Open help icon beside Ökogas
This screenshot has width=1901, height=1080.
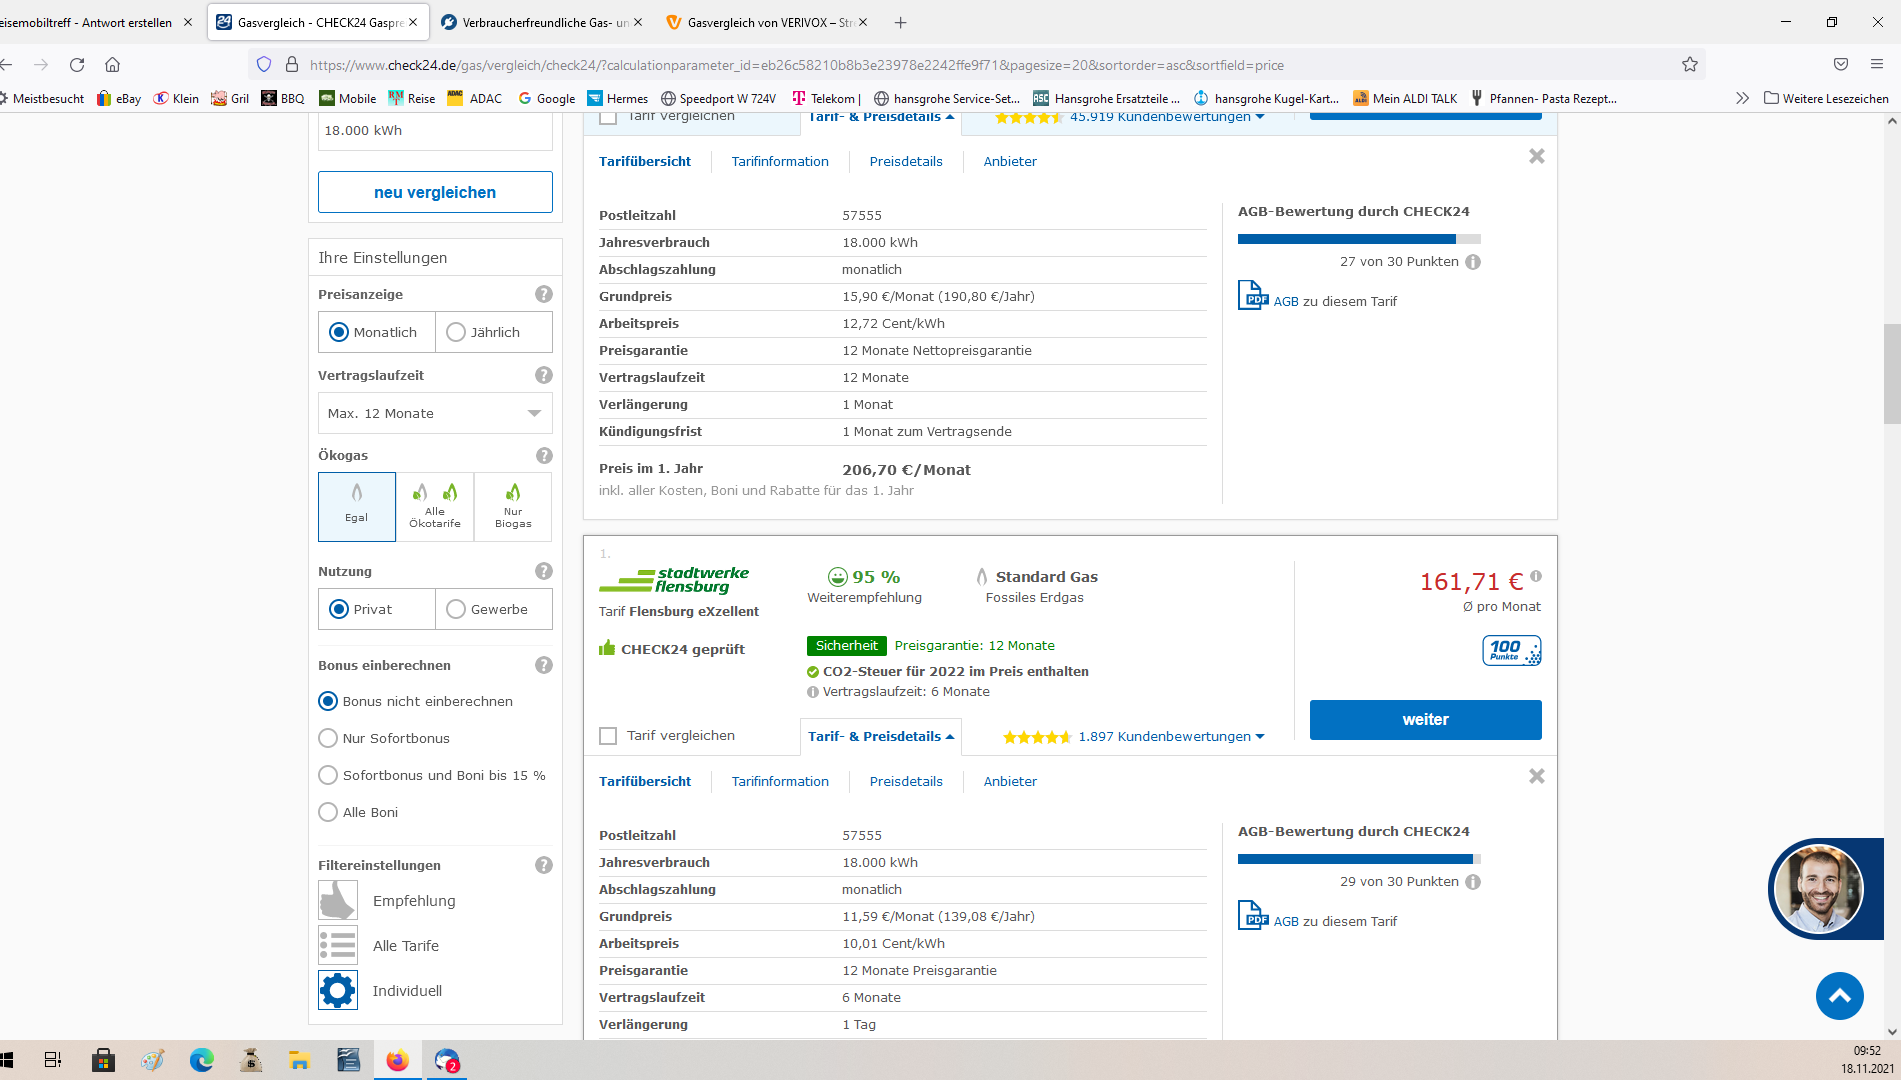544,455
